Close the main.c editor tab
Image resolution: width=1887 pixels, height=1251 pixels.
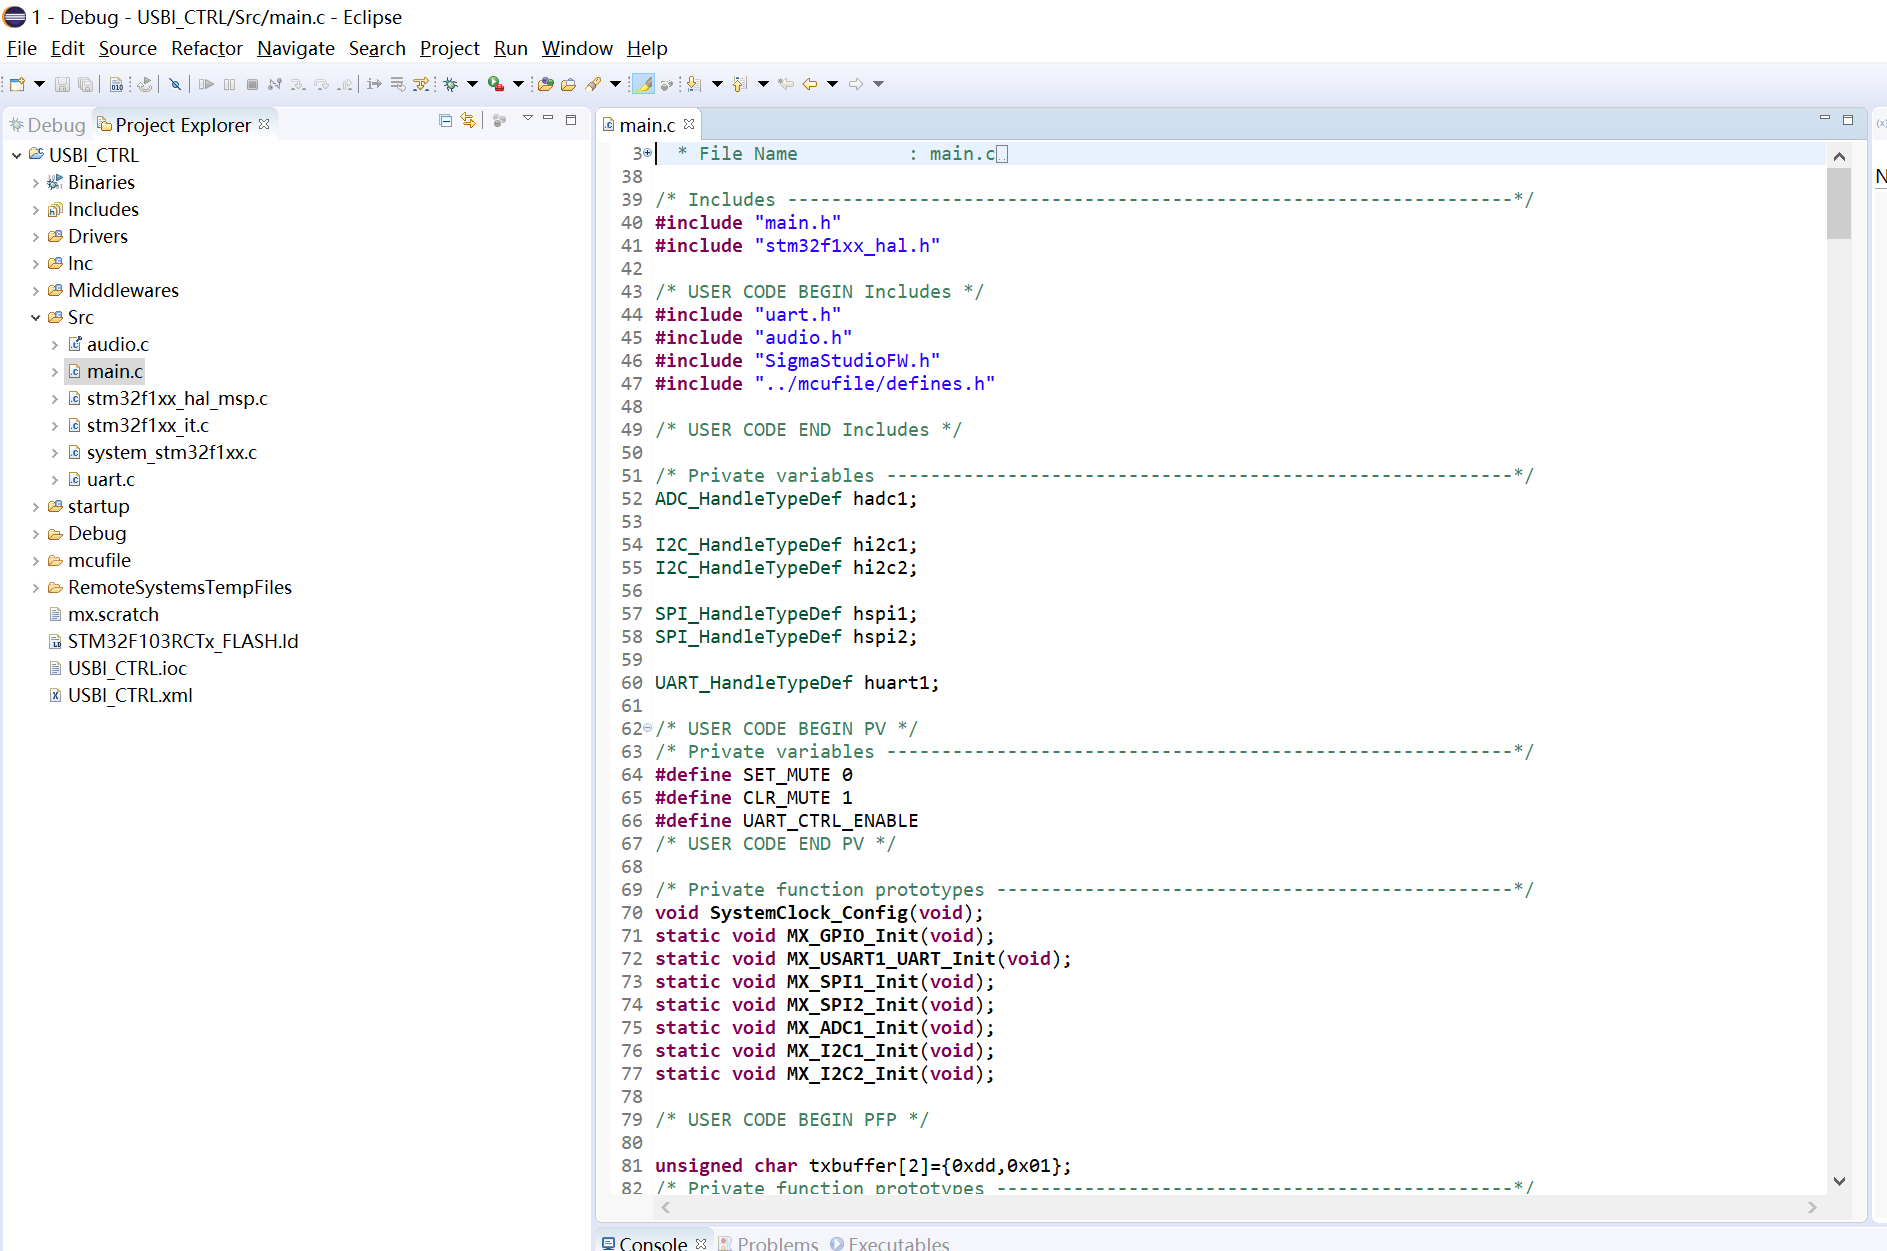pos(689,124)
